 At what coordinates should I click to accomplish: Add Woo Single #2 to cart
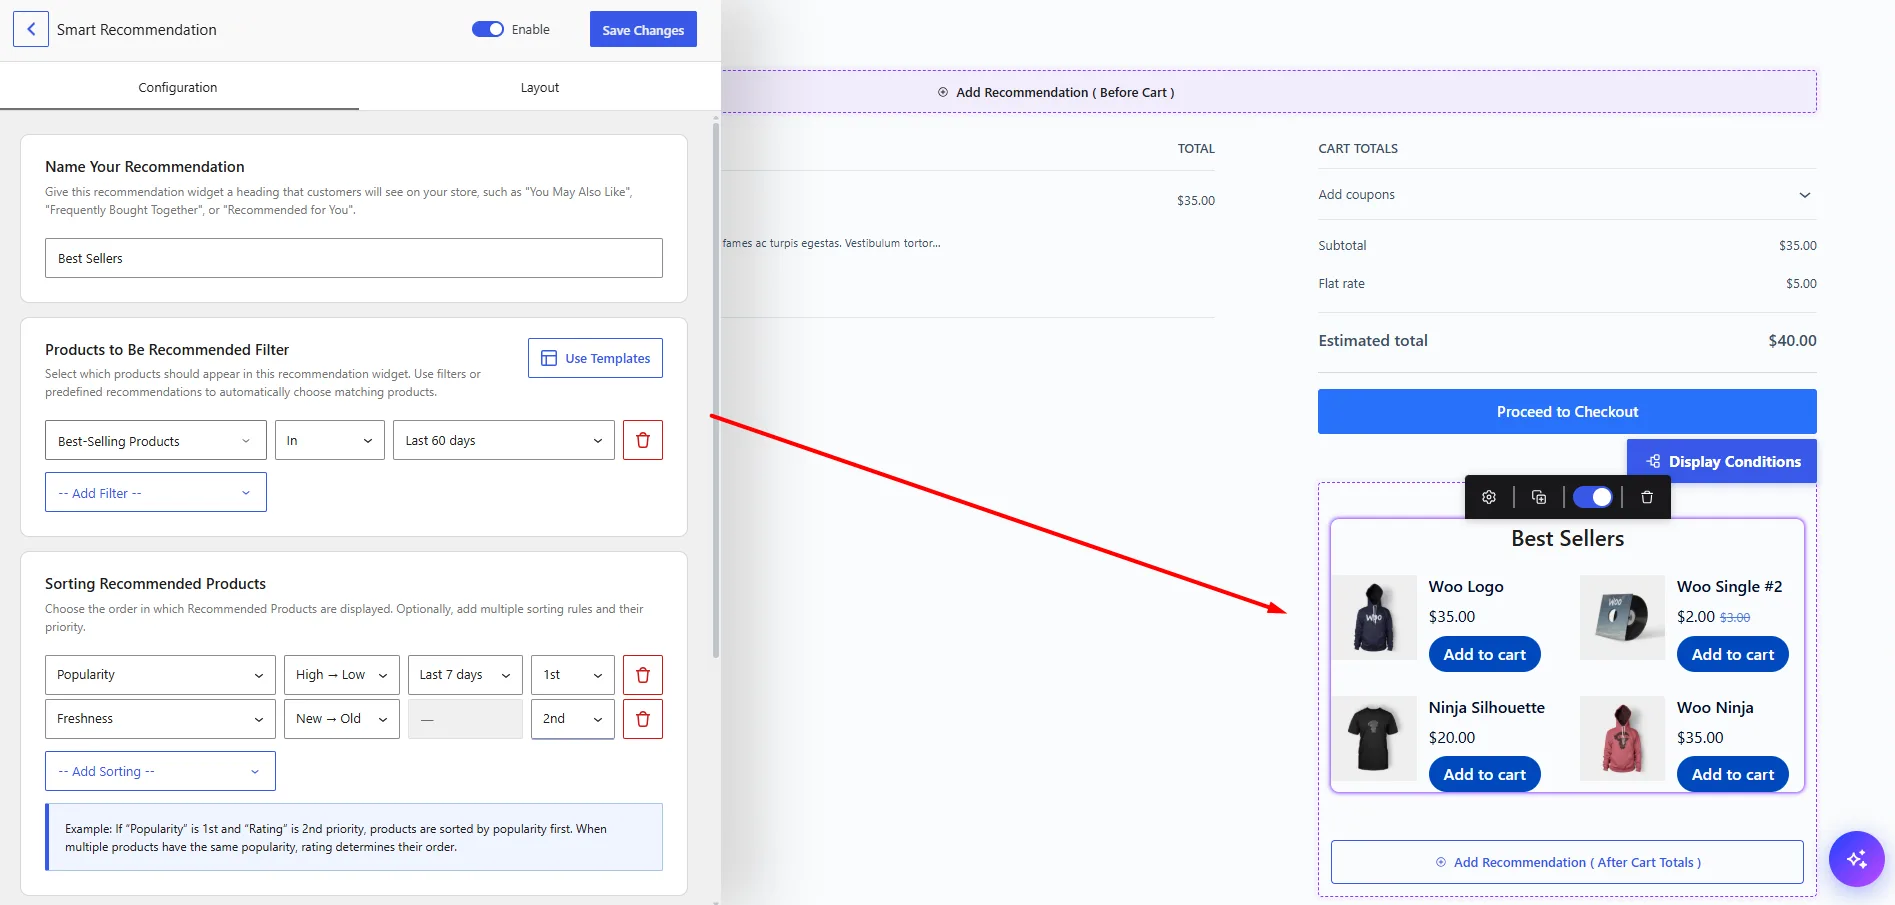(x=1733, y=654)
